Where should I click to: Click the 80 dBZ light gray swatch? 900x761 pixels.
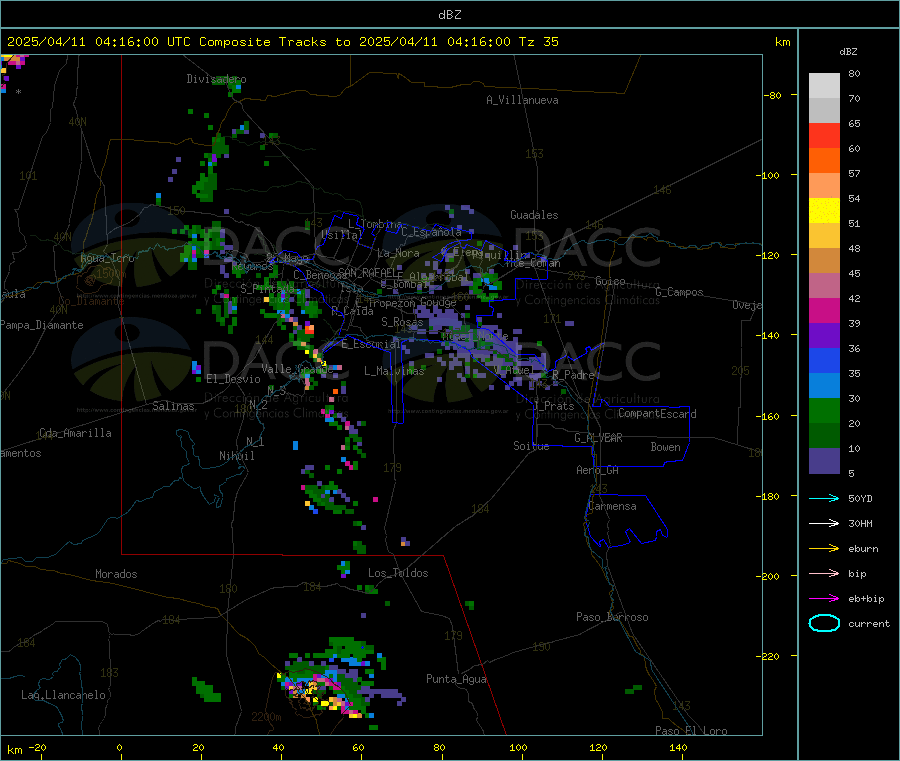824,86
